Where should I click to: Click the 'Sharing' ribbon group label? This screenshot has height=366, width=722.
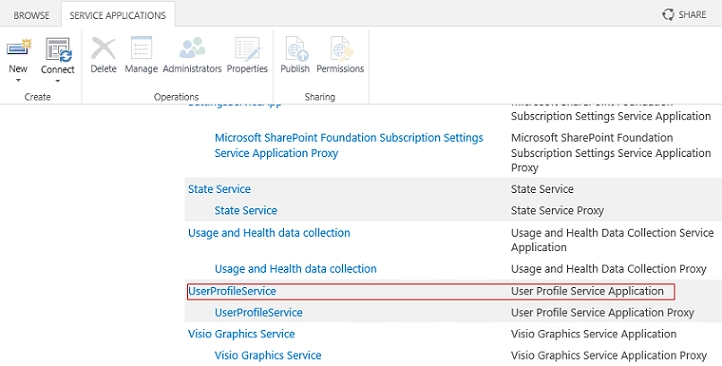coord(320,97)
